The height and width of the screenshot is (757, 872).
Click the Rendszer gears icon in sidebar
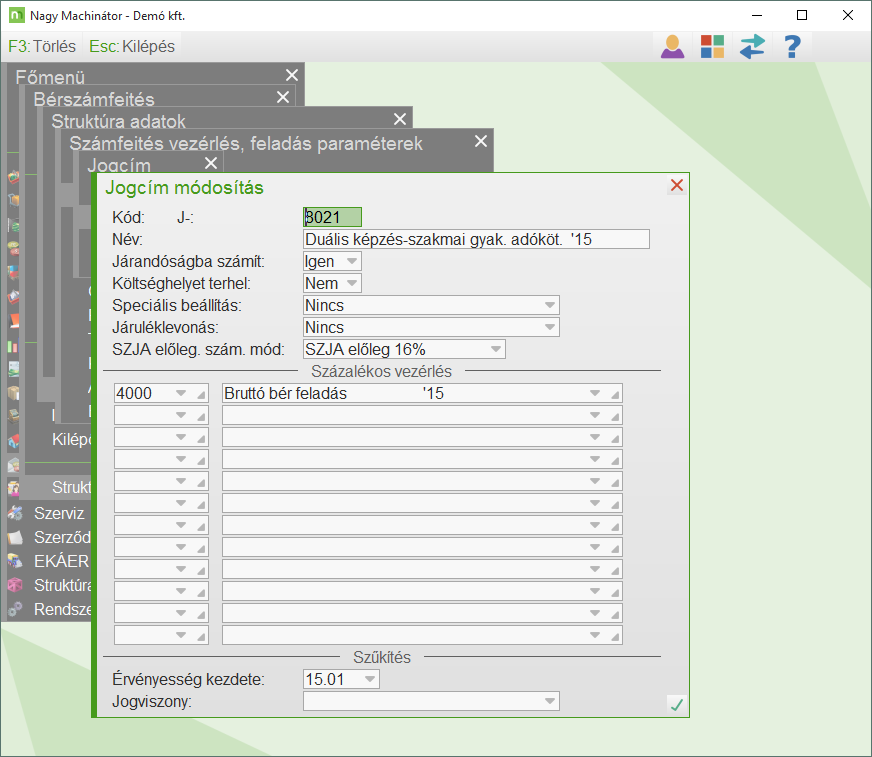tap(15, 609)
